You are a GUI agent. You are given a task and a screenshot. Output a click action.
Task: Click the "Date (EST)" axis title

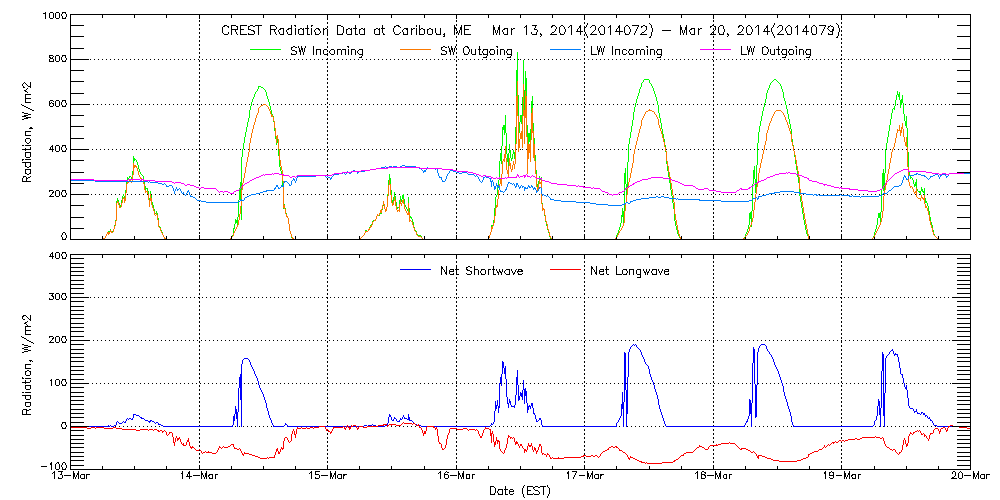pos(520,491)
